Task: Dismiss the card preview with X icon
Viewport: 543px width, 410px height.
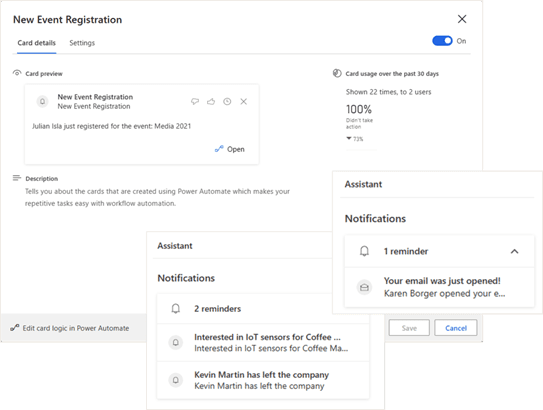Action: click(244, 101)
